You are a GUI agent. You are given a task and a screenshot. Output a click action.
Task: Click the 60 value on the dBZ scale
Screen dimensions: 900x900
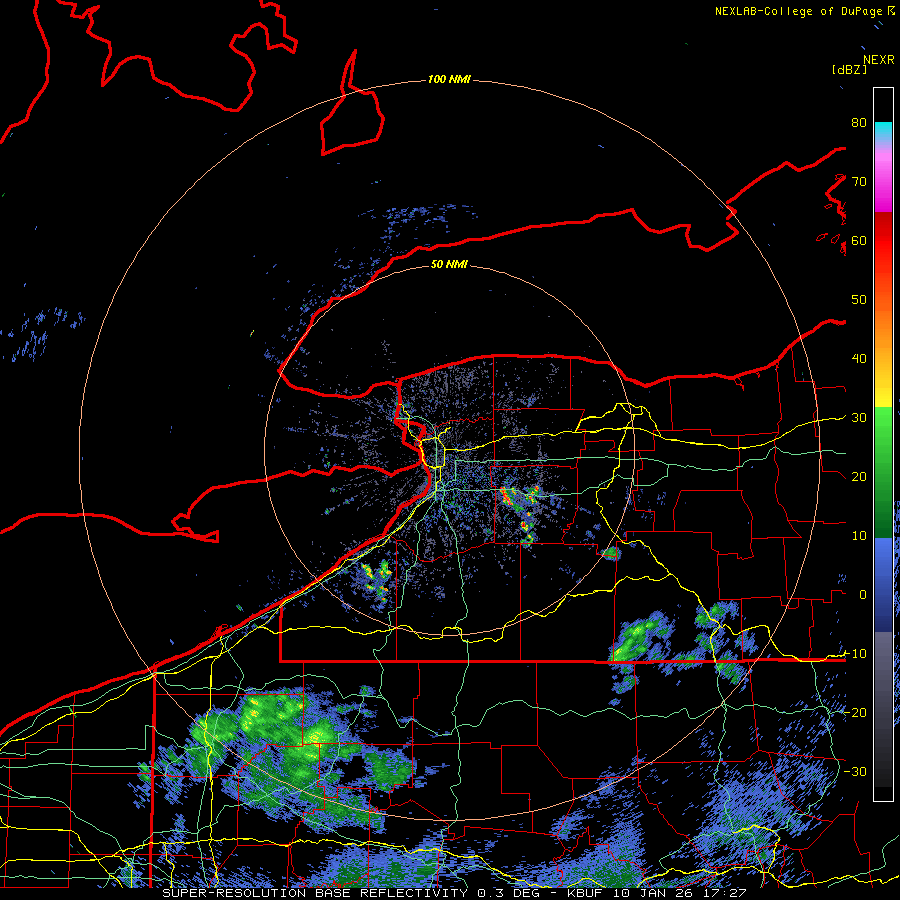click(x=859, y=240)
